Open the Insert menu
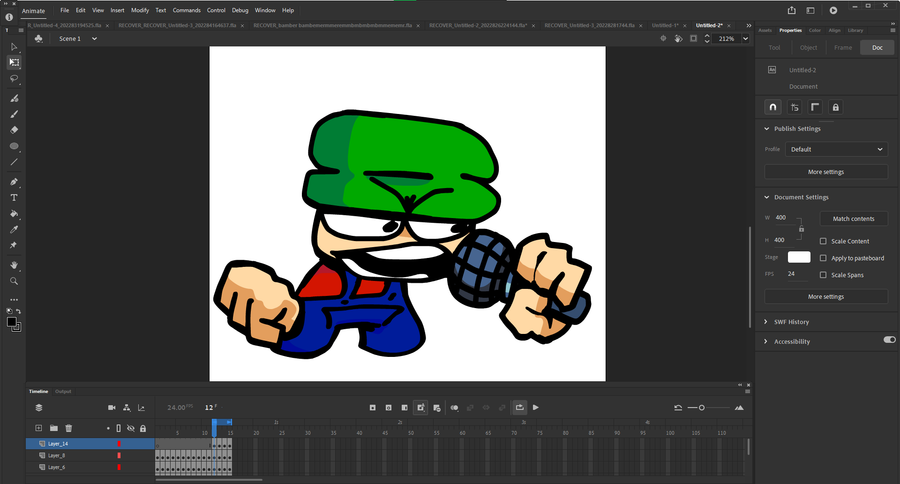The width and height of the screenshot is (900, 484). (x=117, y=10)
